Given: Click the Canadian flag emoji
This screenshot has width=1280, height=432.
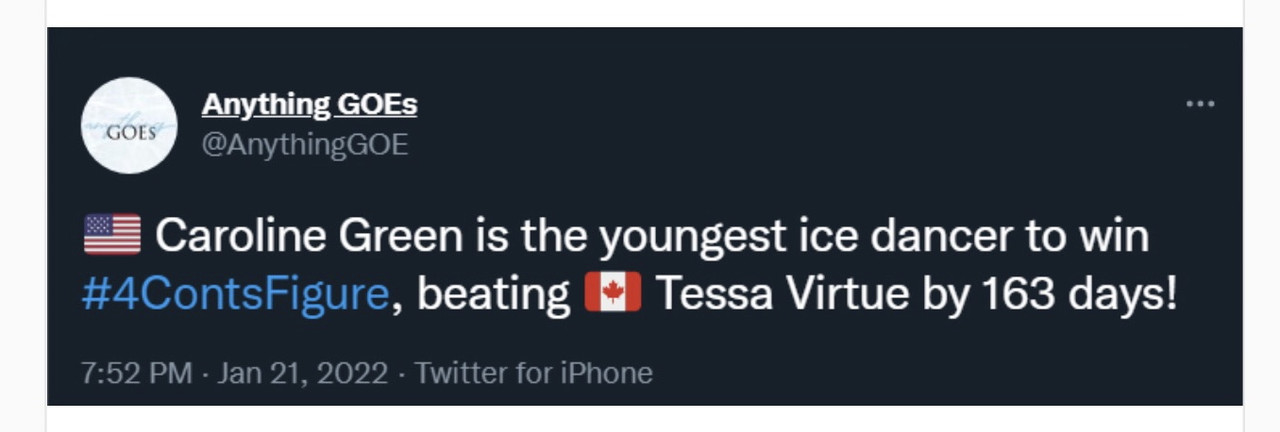Looking at the screenshot, I should tap(612, 295).
